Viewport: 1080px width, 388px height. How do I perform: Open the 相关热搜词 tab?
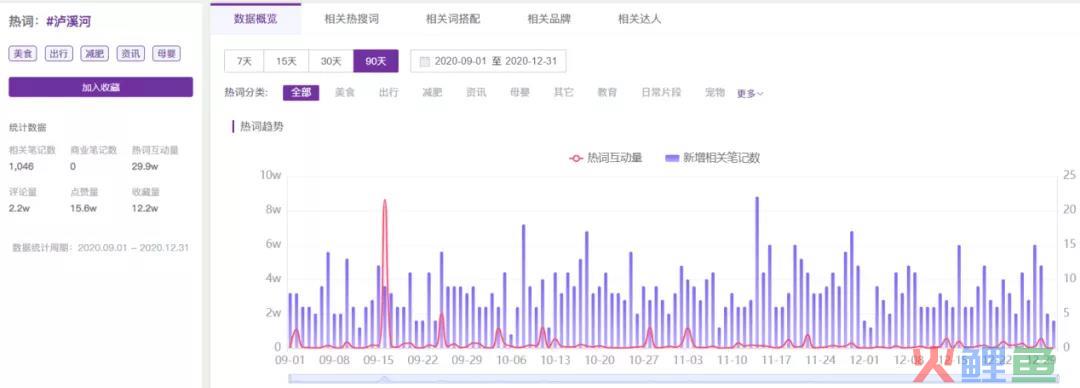point(351,19)
